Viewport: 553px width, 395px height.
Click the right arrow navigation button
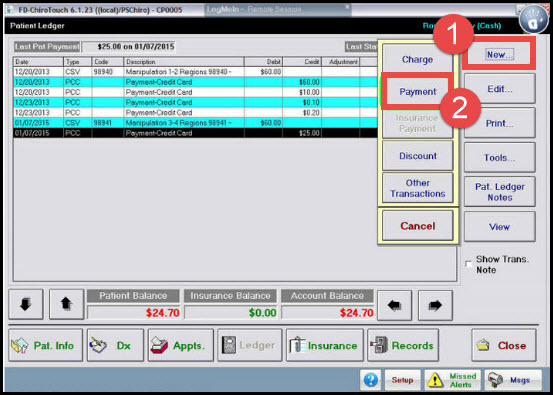(435, 305)
